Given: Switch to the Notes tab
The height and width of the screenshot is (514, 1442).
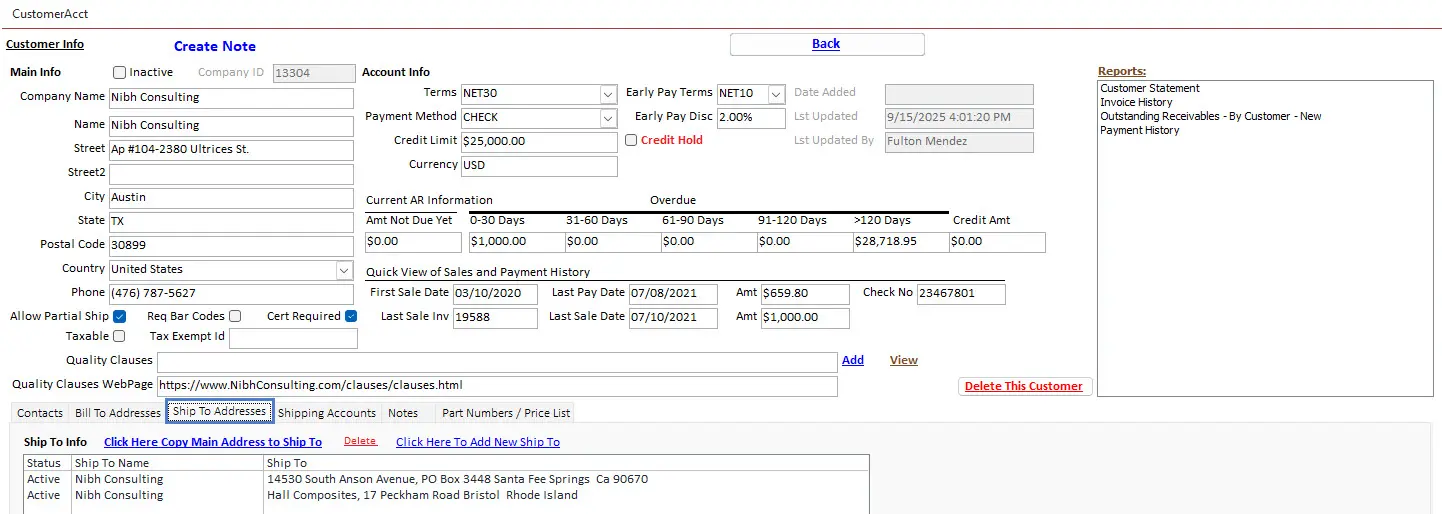Looking at the screenshot, I should [403, 413].
